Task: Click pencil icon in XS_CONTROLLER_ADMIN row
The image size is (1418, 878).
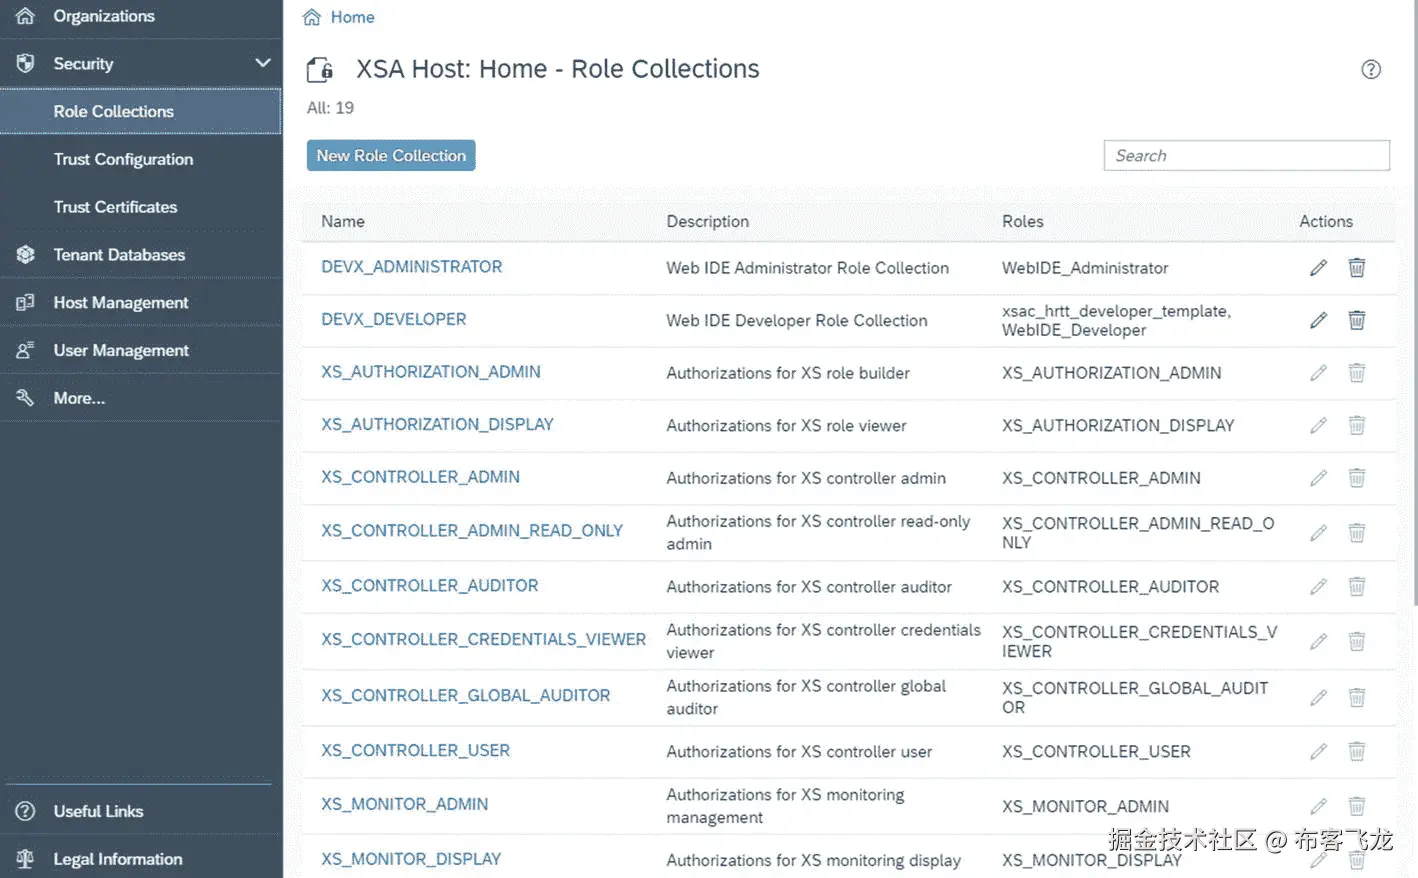Action: click(x=1318, y=478)
